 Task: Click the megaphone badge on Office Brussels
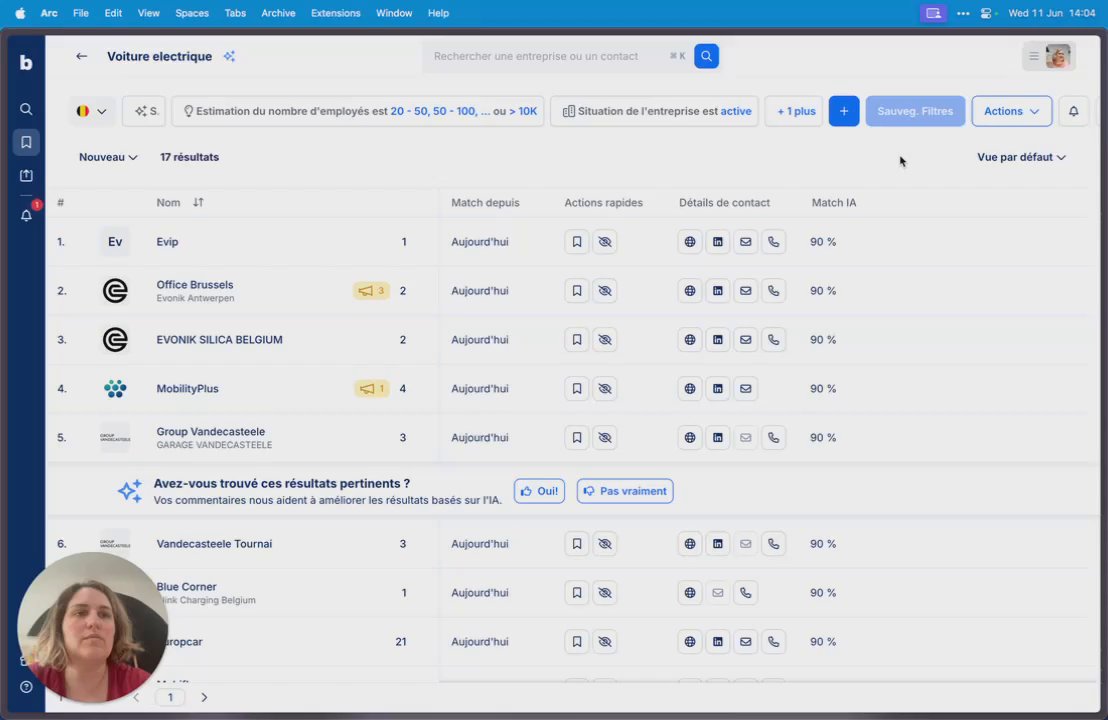point(371,290)
